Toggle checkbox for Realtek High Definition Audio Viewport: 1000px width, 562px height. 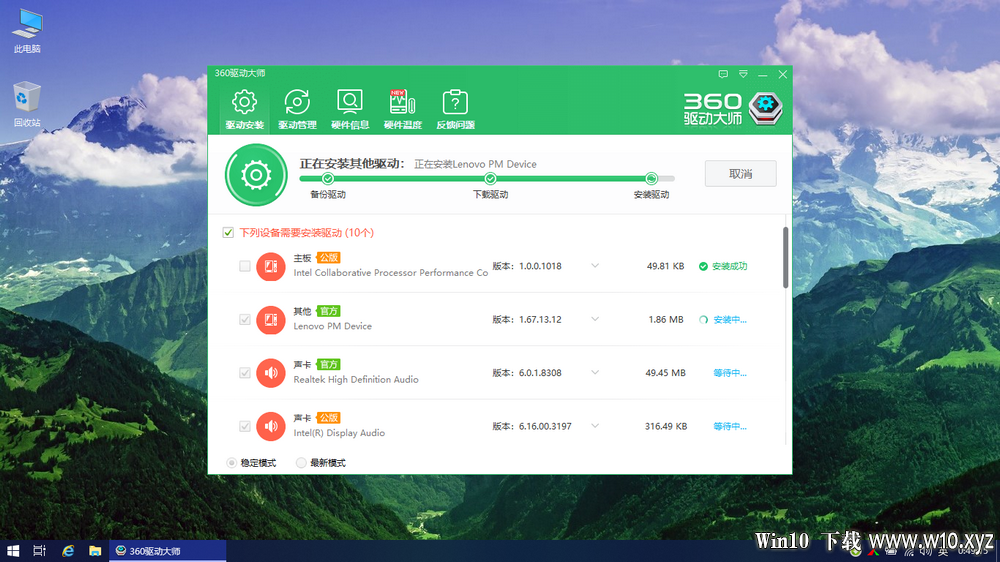(x=244, y=373)
